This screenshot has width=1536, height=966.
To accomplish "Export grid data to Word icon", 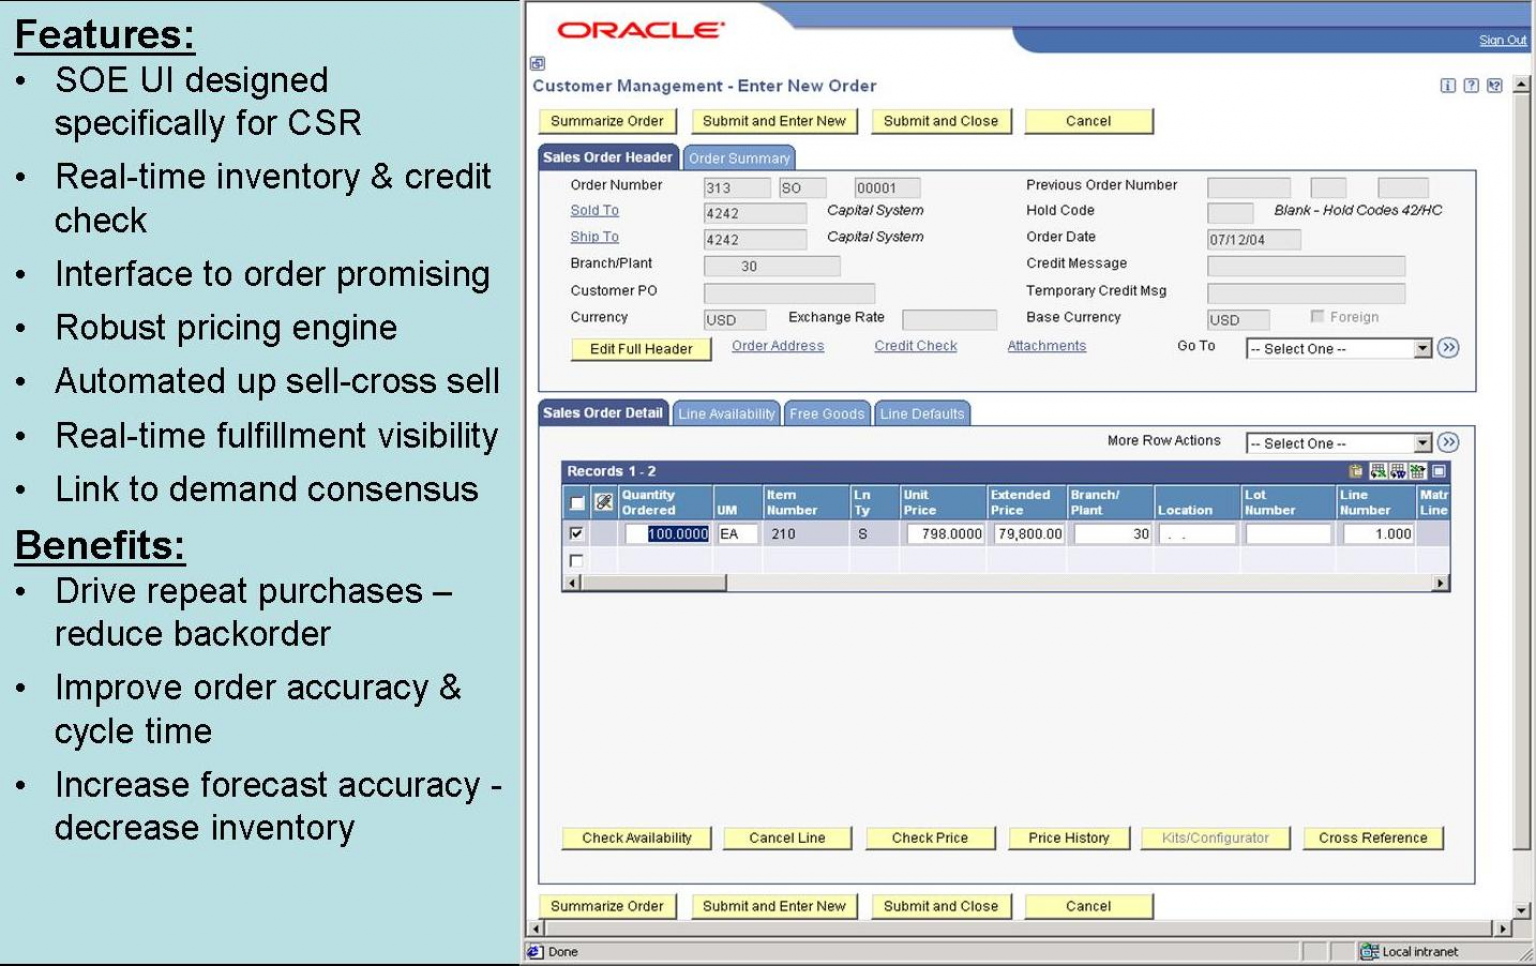I will [1398, 471].
